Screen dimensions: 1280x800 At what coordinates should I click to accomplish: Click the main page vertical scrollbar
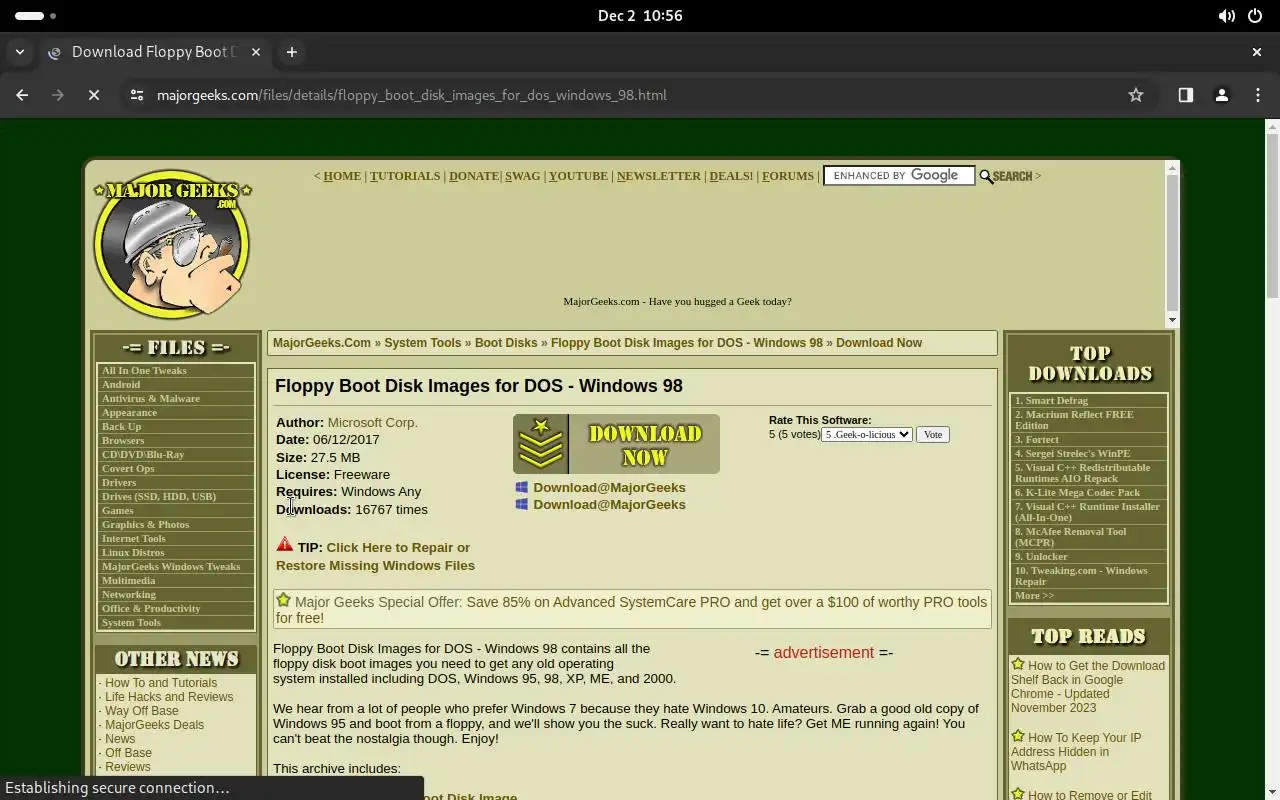click(x=1272, y=215)
